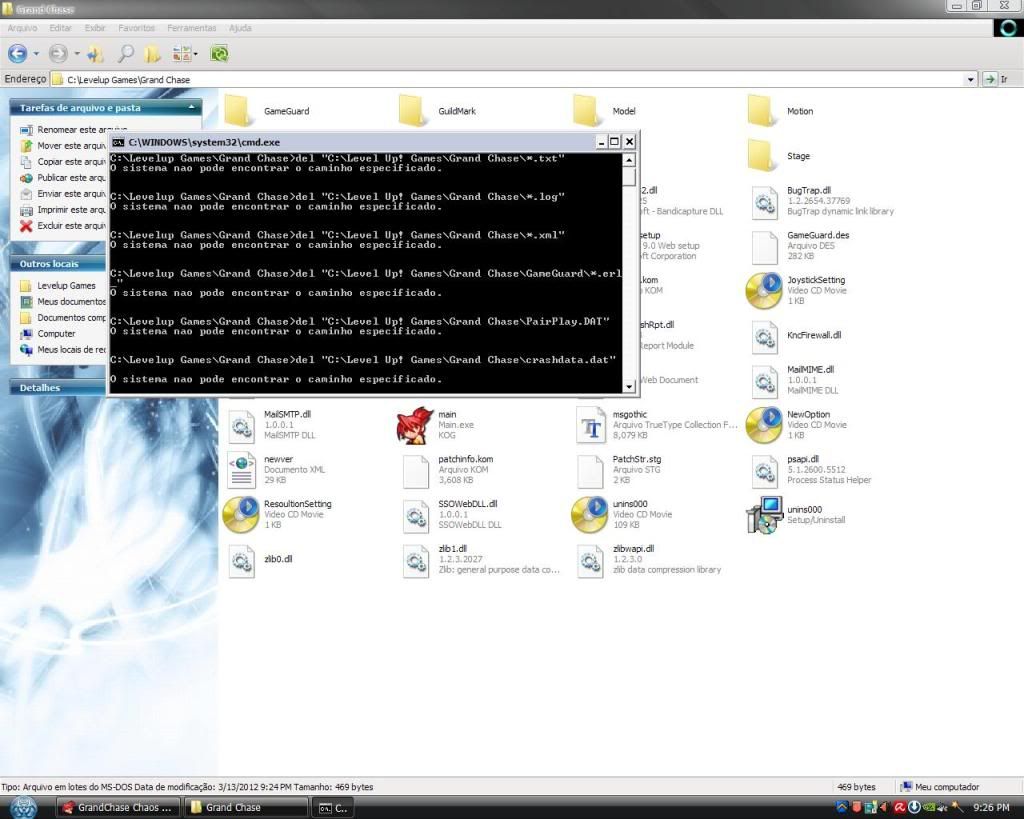Open the GameGuard folder
Image resolution: width=1024 pixels, height=819 pixels.
pos(241,111)
